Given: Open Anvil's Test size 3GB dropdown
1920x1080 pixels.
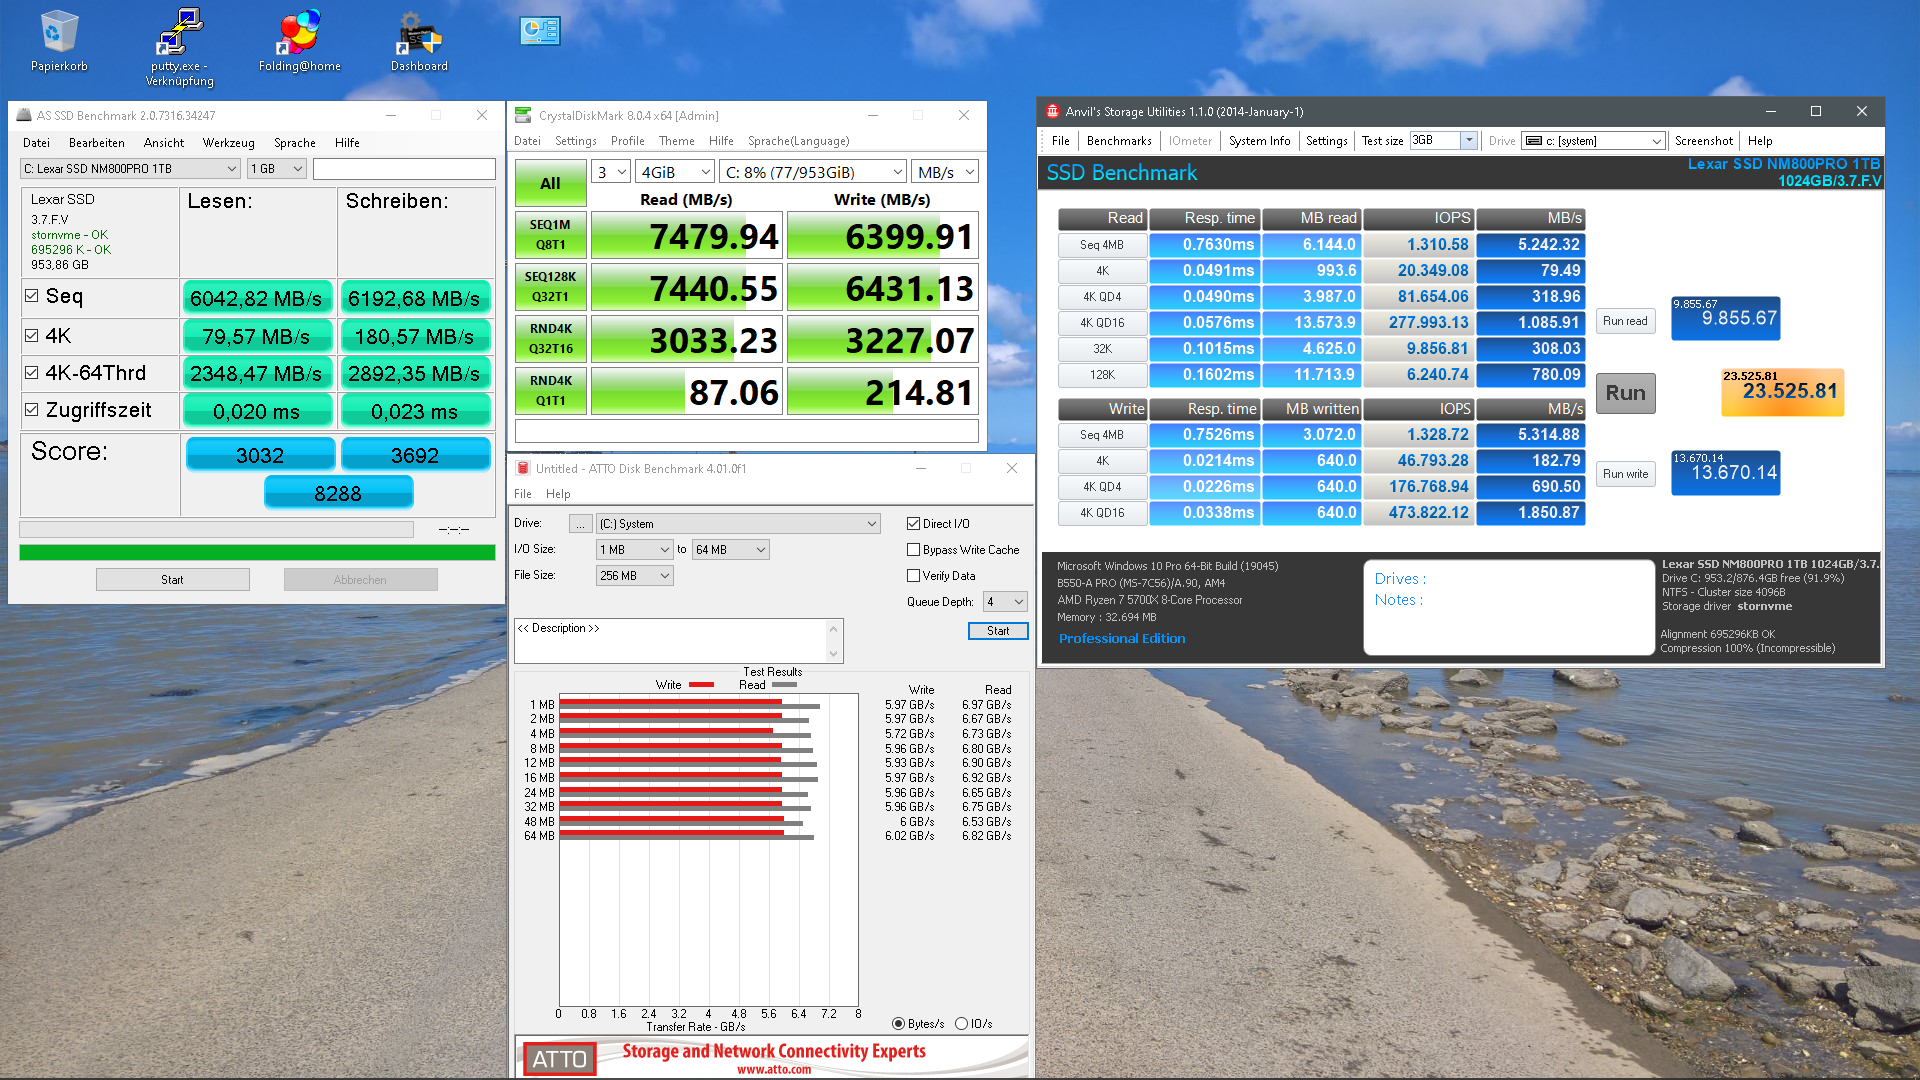Looking at the screenshot, I should pos(1444,141).
